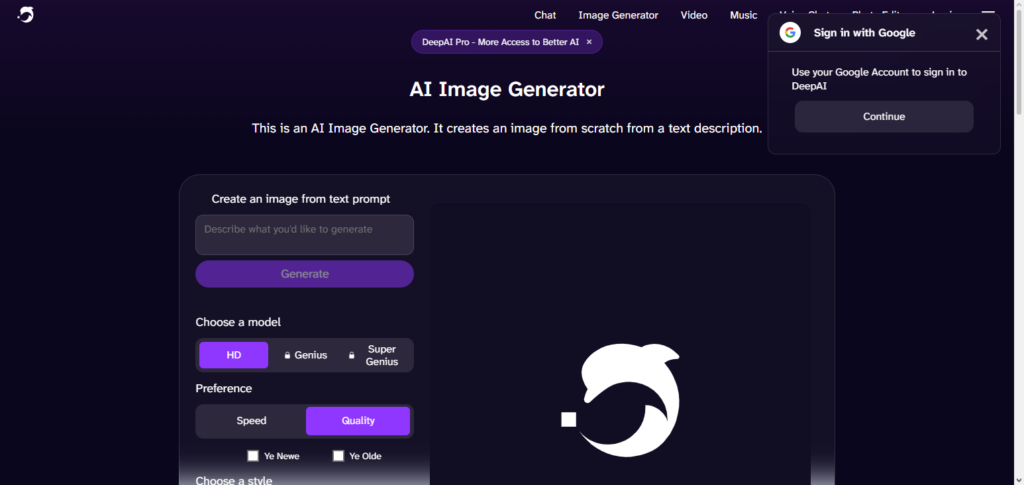Continue with Google account sign-in
Image resolution: width=1024 pixels, height=485 pixels.
click(x=884, y=117)
